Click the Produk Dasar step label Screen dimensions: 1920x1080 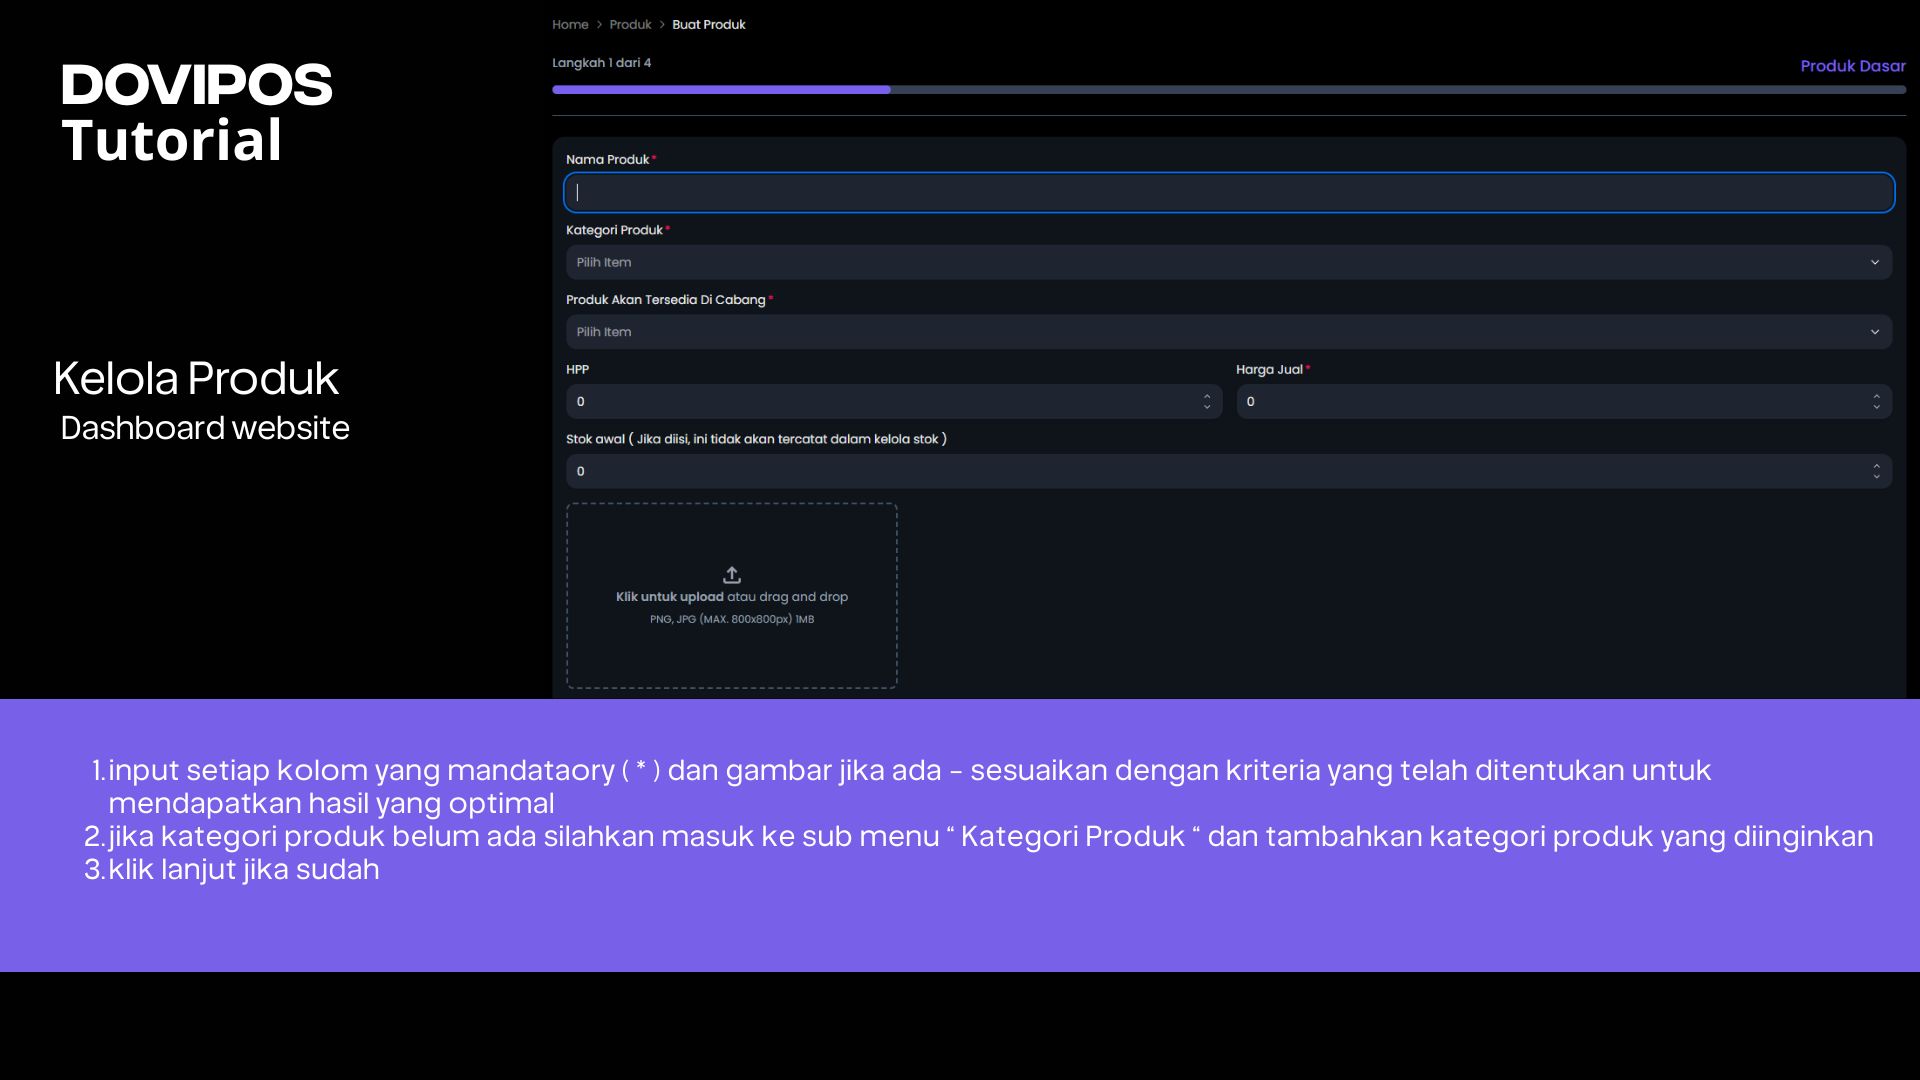click(x=1852, y=66)
